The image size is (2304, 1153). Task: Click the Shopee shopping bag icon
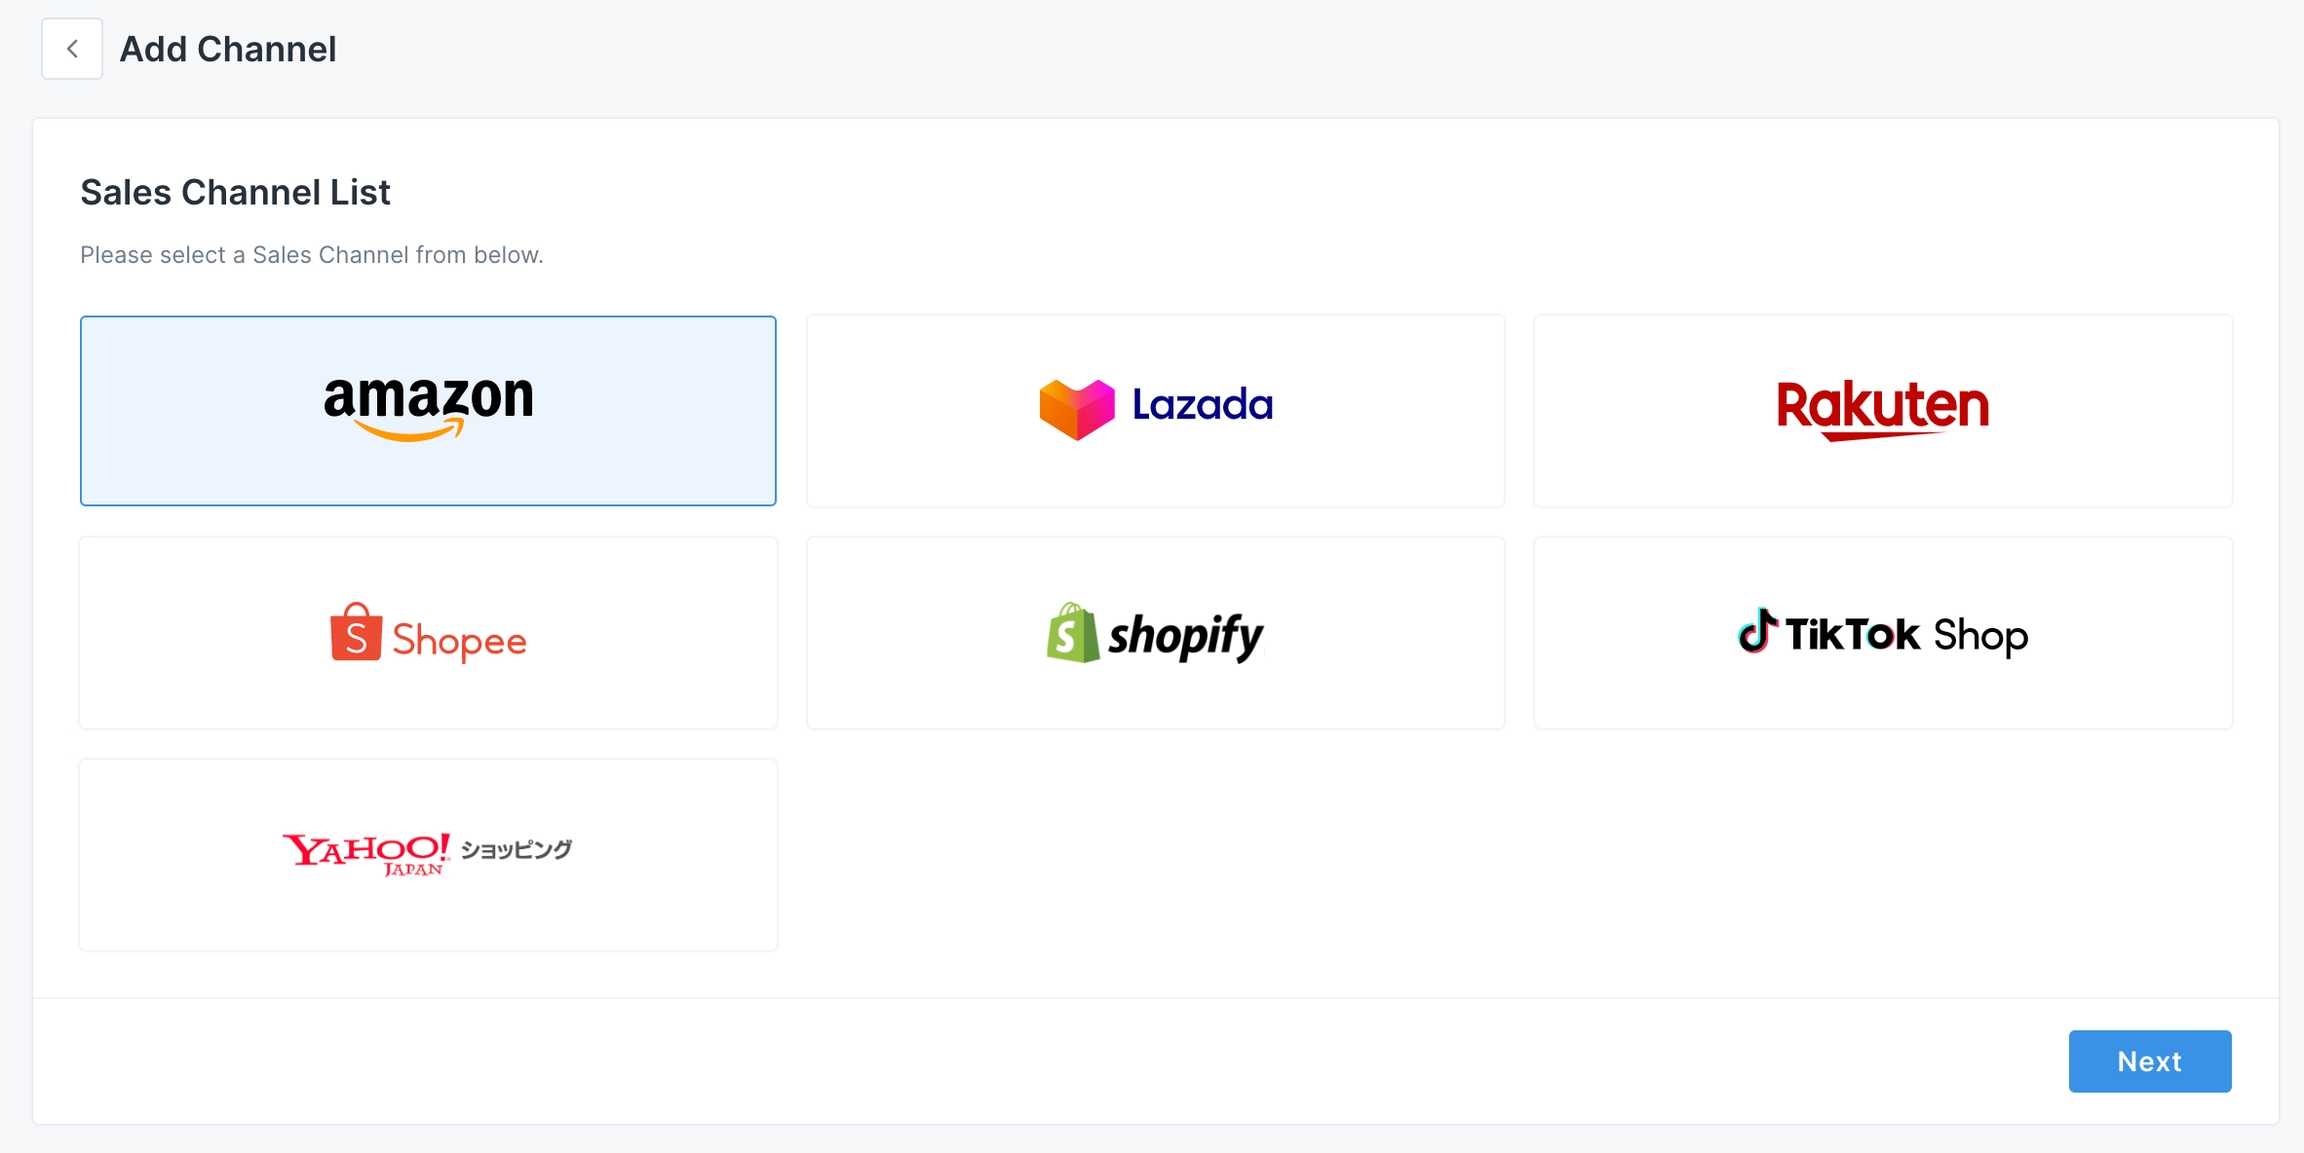[356, 633]
